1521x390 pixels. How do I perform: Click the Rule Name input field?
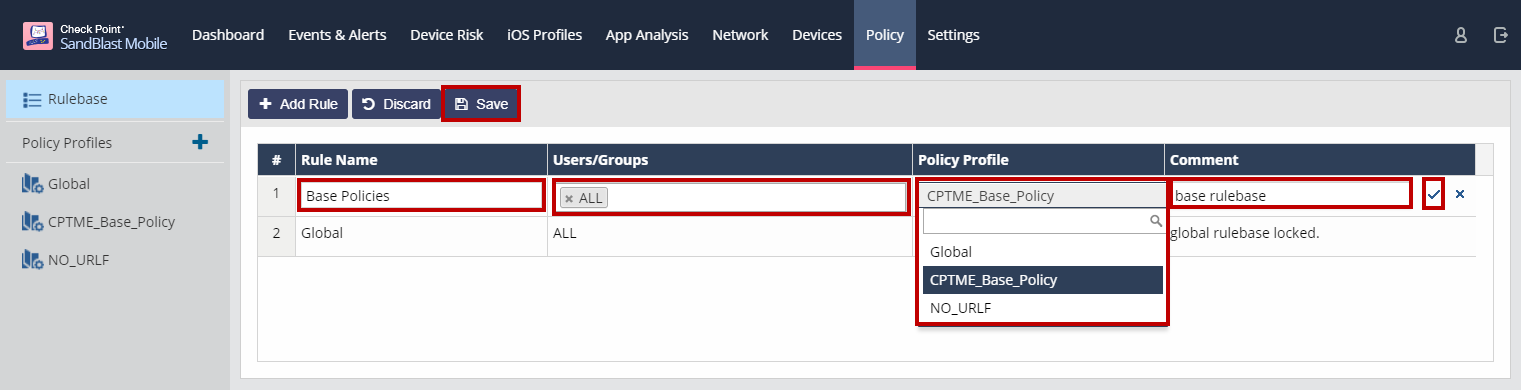coord(421,195)
